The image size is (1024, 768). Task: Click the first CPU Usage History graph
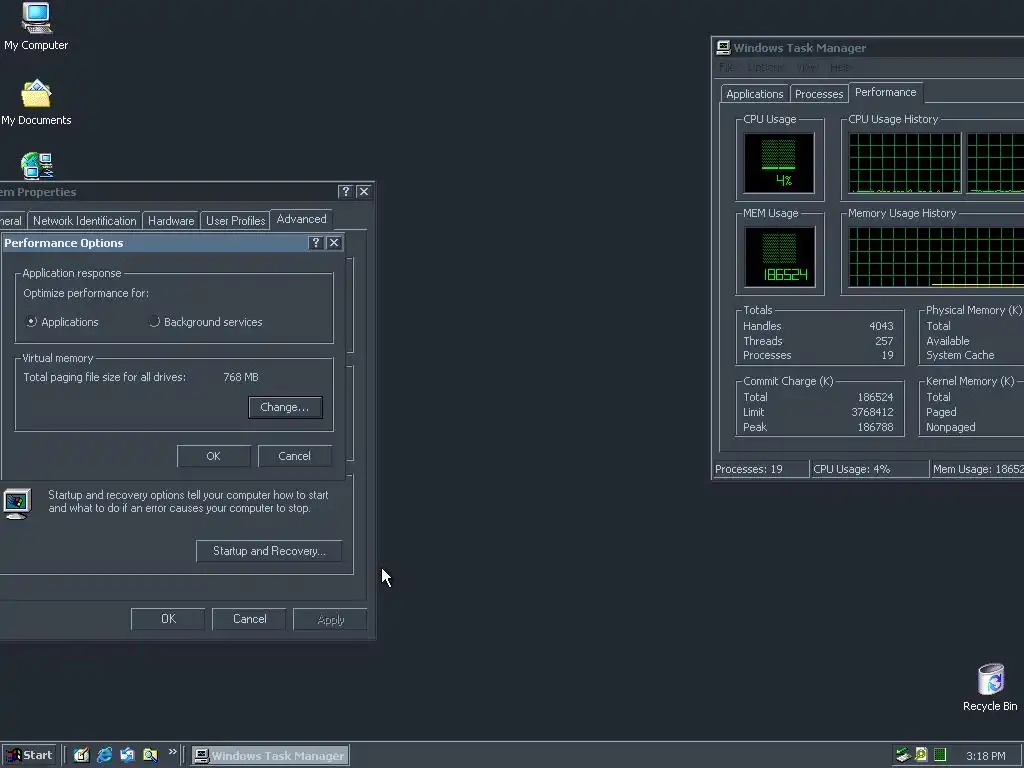click(904, 163)
